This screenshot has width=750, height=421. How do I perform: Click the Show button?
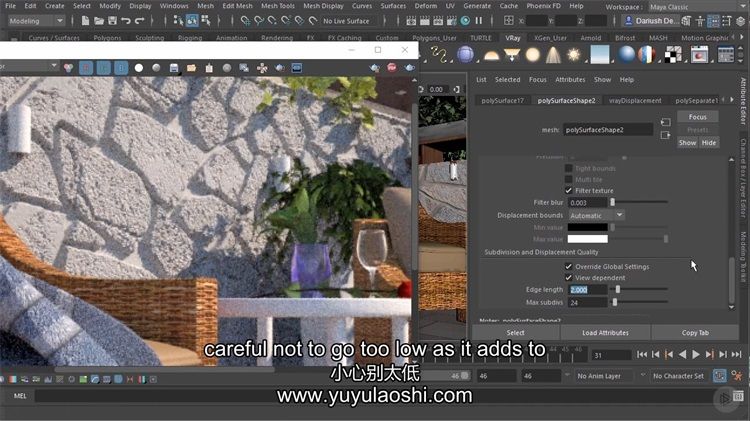coord(687,143)
